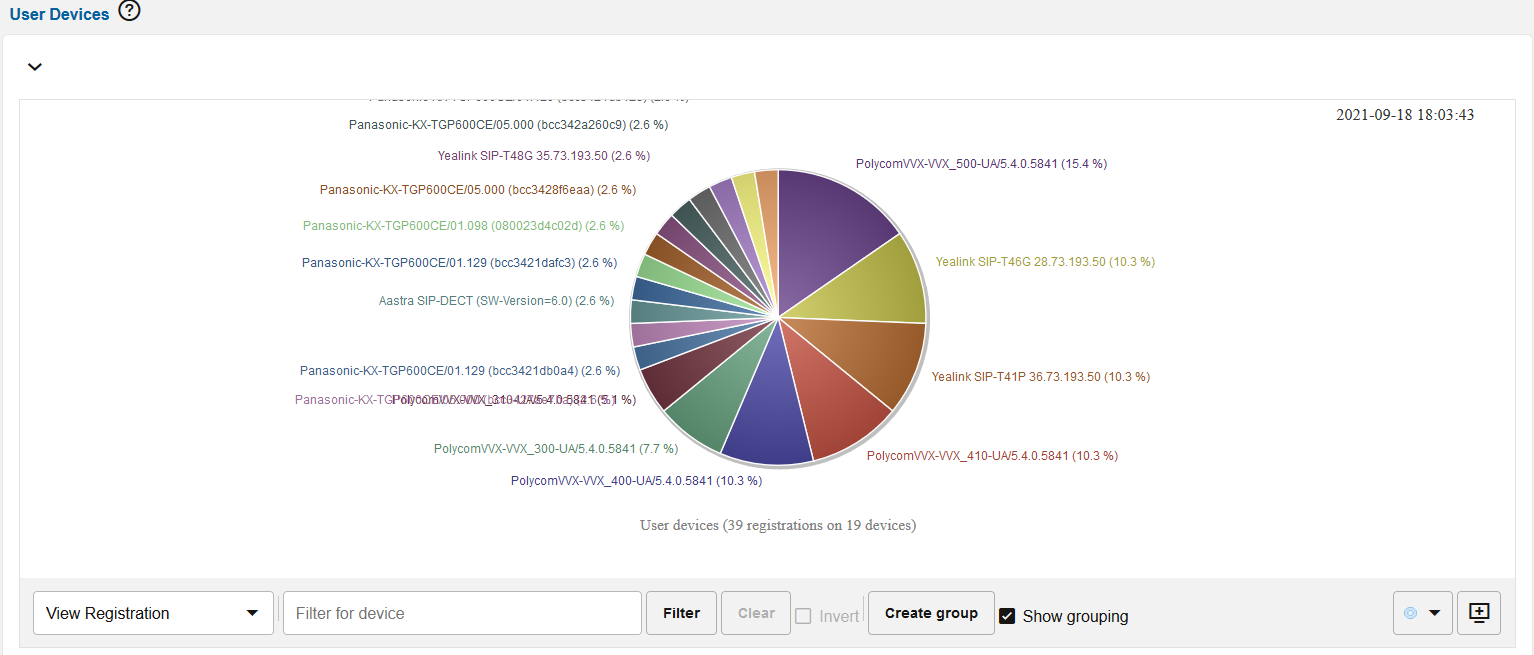Open the User Devices help icon

point(129,12)
